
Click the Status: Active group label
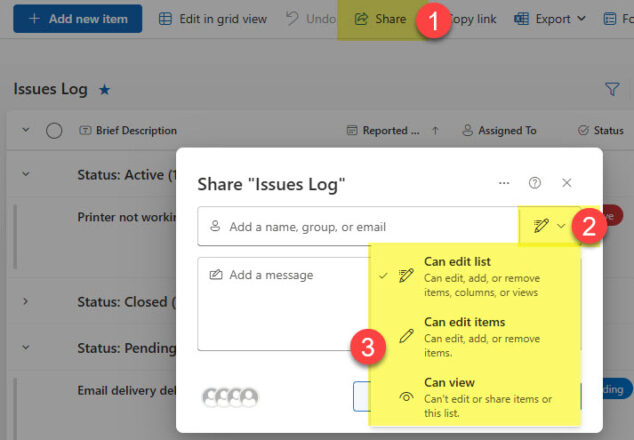[127, 175]
